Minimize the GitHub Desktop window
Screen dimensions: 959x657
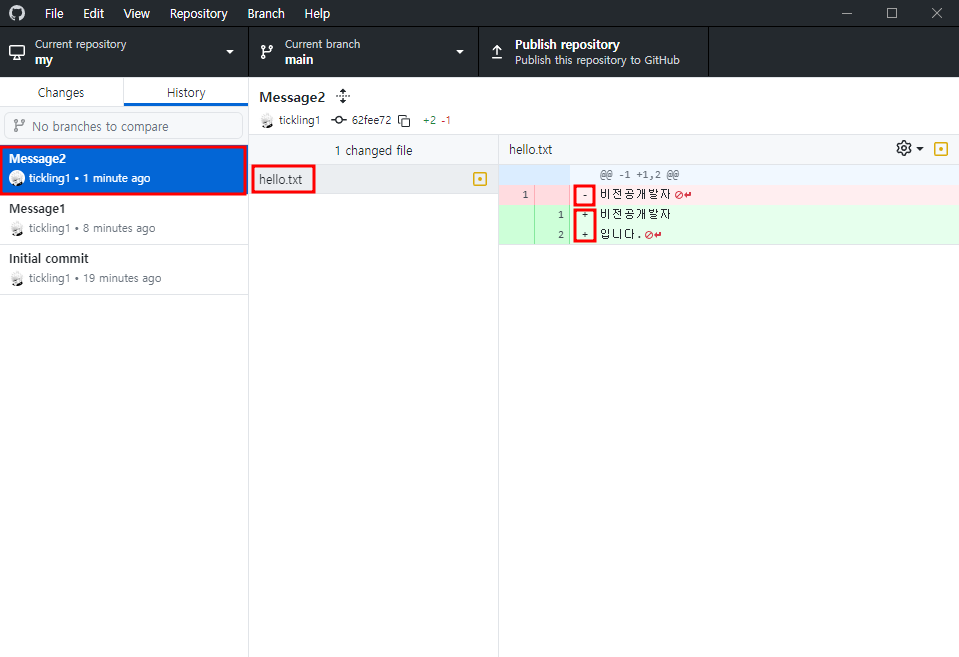tap(847, 13)
